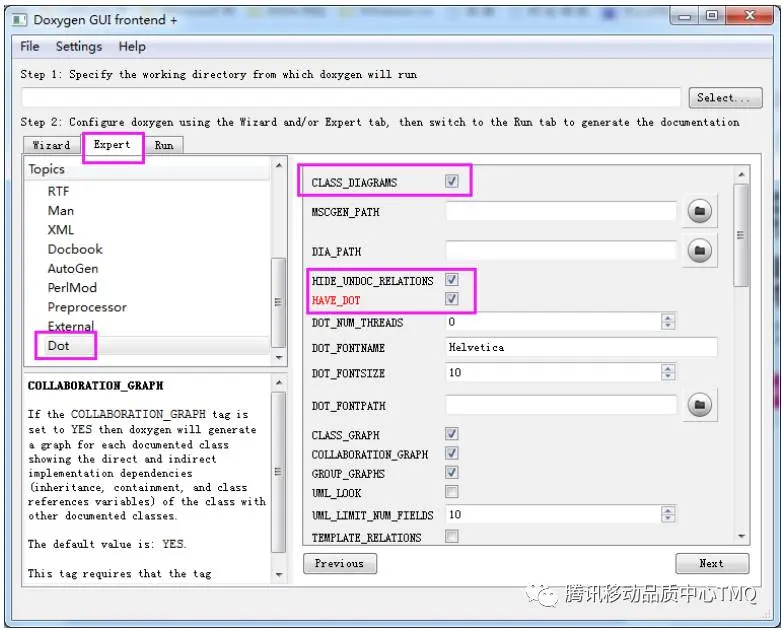This screenshot has height=630, width=782.
Task: Select the Preprocessor topic
Action: click(x=87, y=307)
